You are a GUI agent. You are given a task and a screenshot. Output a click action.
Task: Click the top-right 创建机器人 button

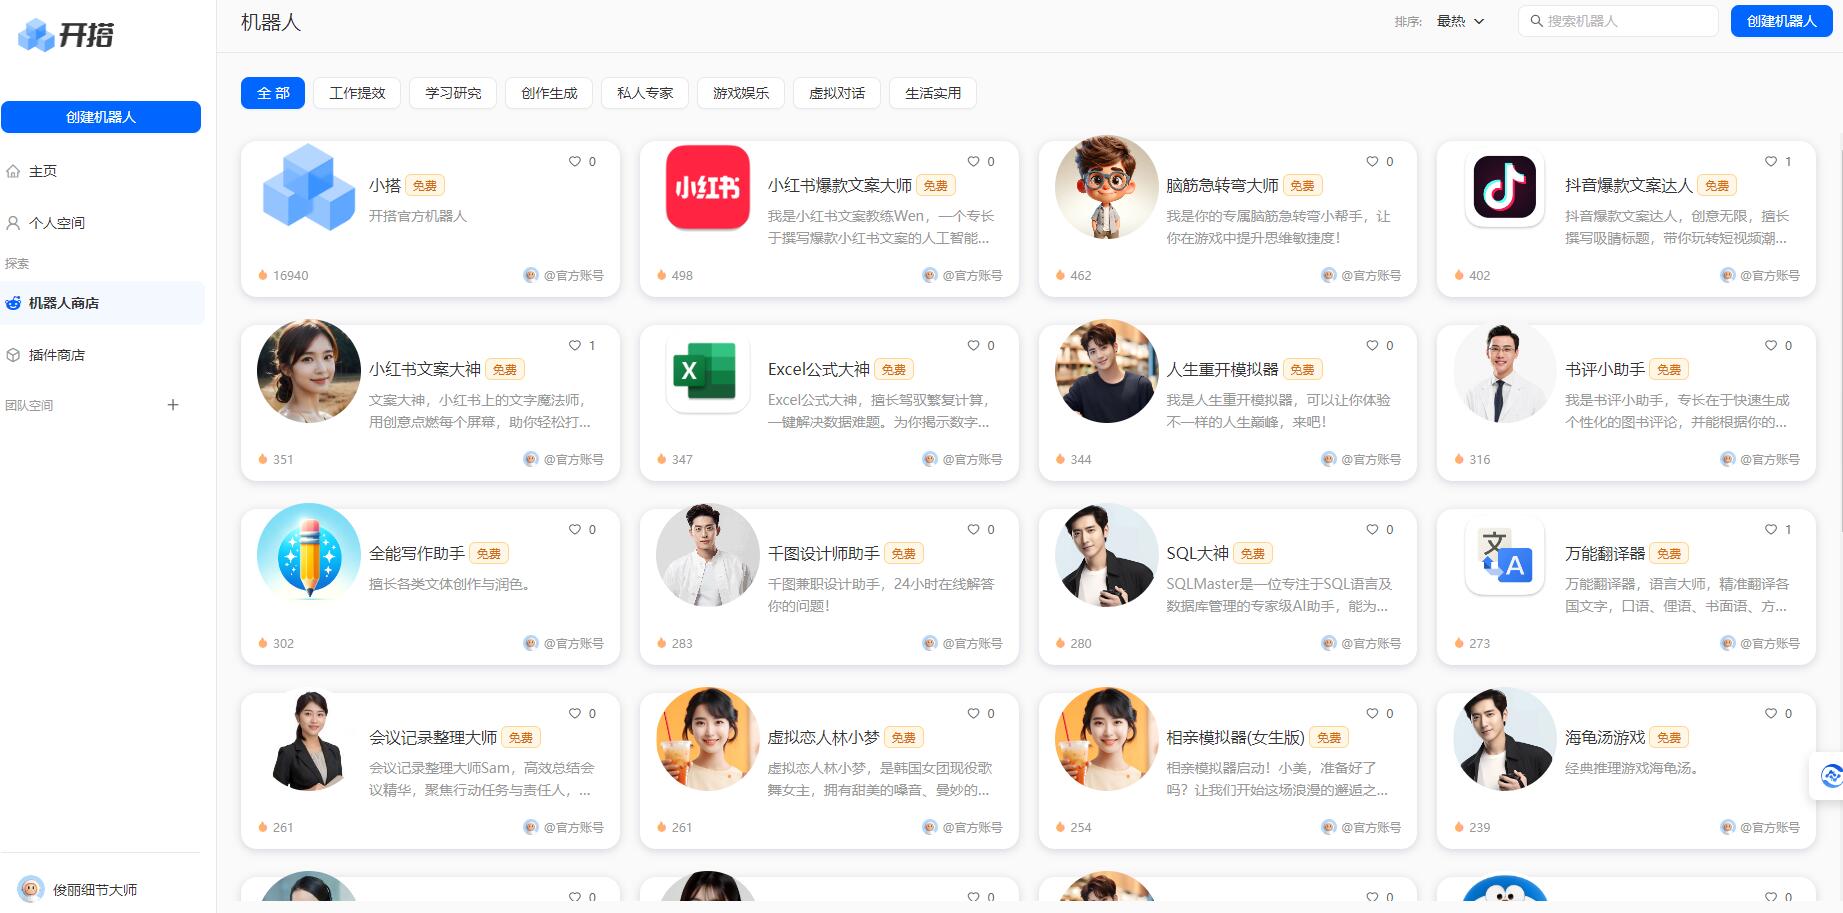(1781, 21)
